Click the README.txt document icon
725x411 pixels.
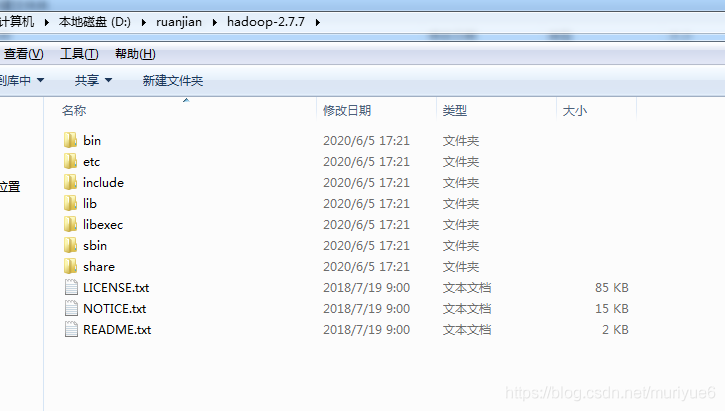[71, 329]
